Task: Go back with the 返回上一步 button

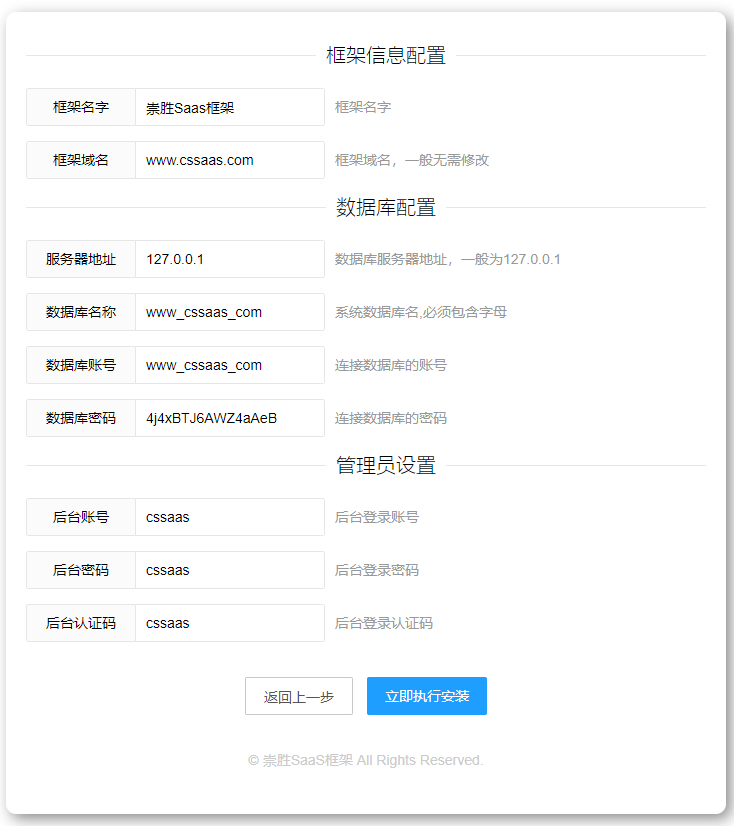Action: 298,696
